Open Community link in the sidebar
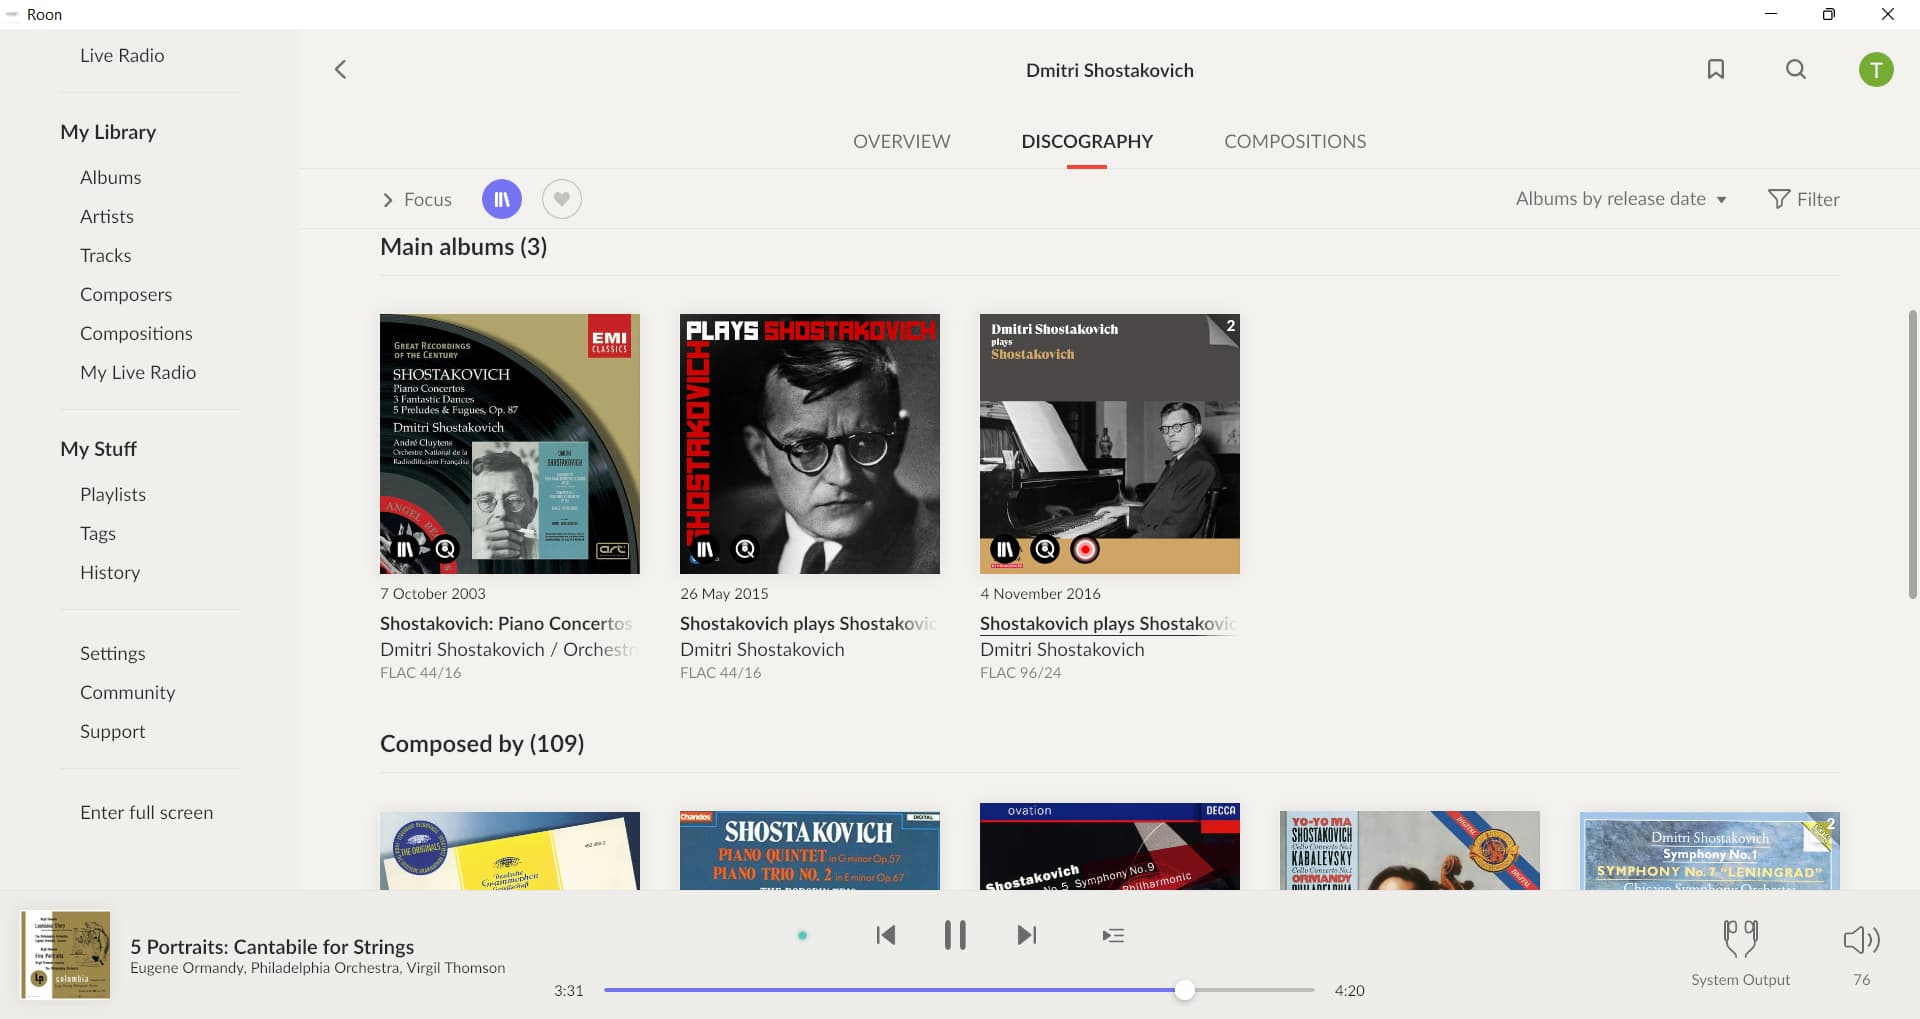This screenshot has height=1019, width=1920. click(127, 692)
